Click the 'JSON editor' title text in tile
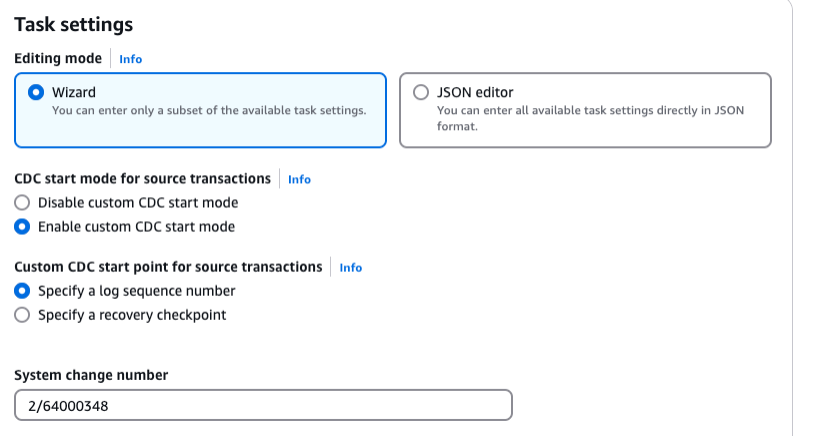This screenshot has width=830, height=436. (x=475, y=92)
